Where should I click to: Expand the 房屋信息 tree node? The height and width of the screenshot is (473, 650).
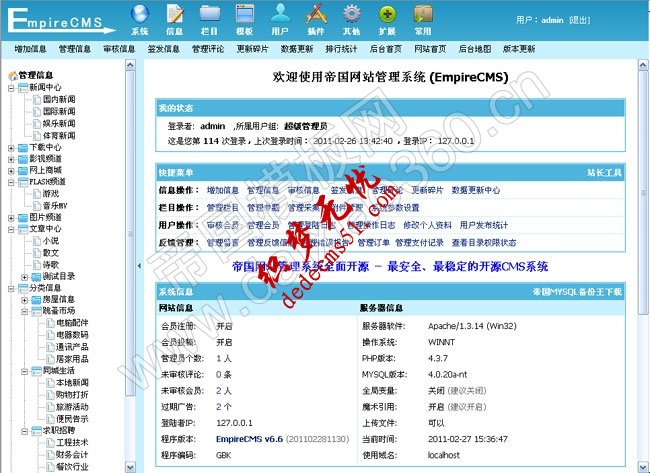[x=24, y=300]
